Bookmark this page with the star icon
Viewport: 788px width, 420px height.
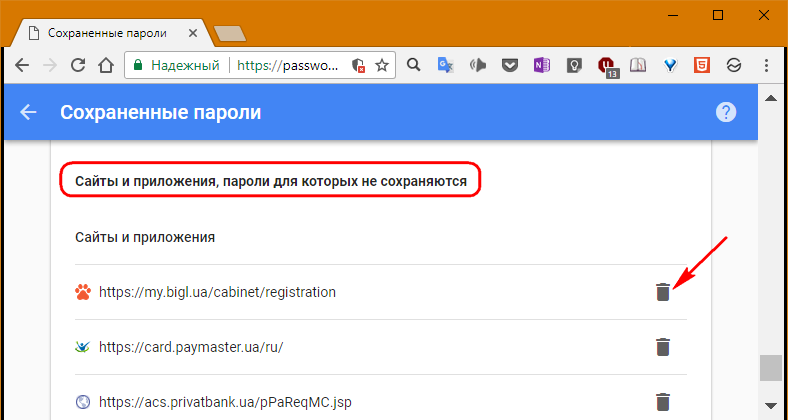382,65
